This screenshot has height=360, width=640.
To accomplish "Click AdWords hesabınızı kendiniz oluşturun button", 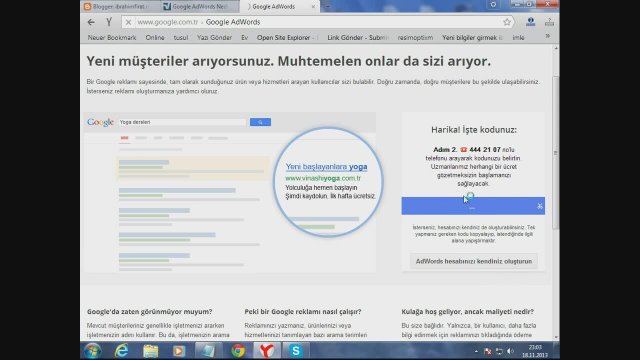I will (473, 261).
